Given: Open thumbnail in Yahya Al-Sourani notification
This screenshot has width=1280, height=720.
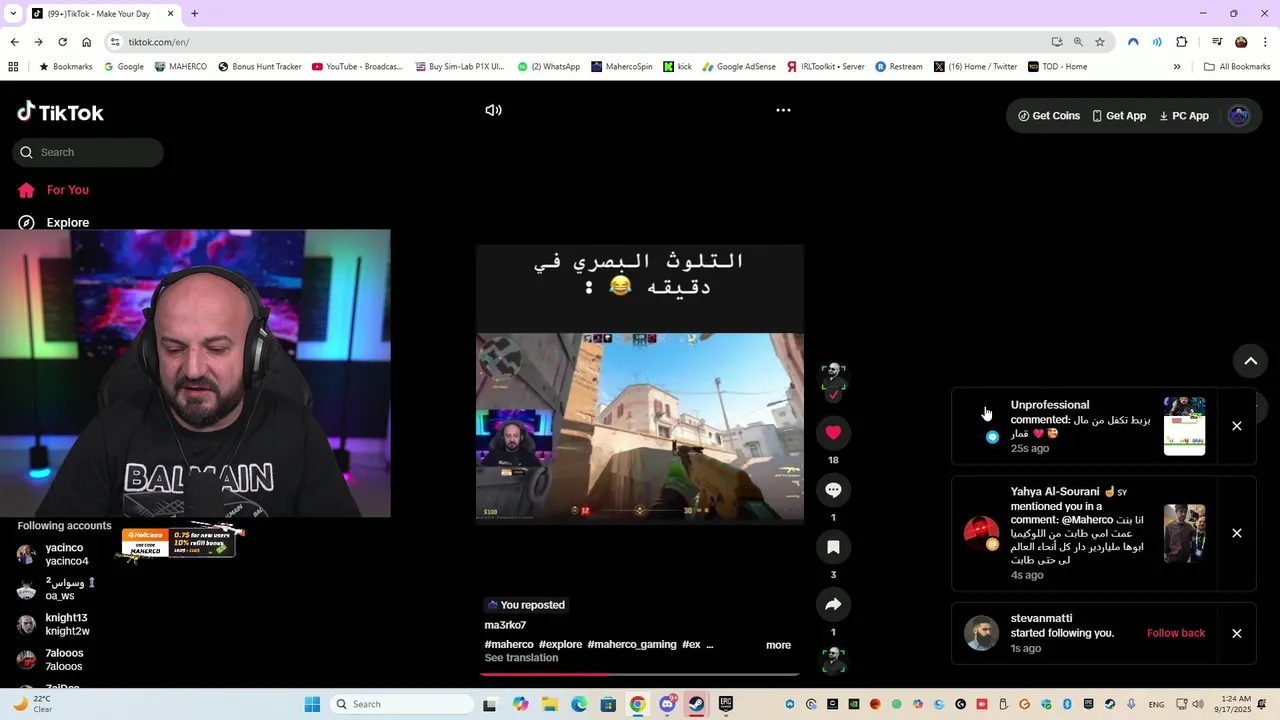Looking at the screenshot, I should [x=1184, y=533].
